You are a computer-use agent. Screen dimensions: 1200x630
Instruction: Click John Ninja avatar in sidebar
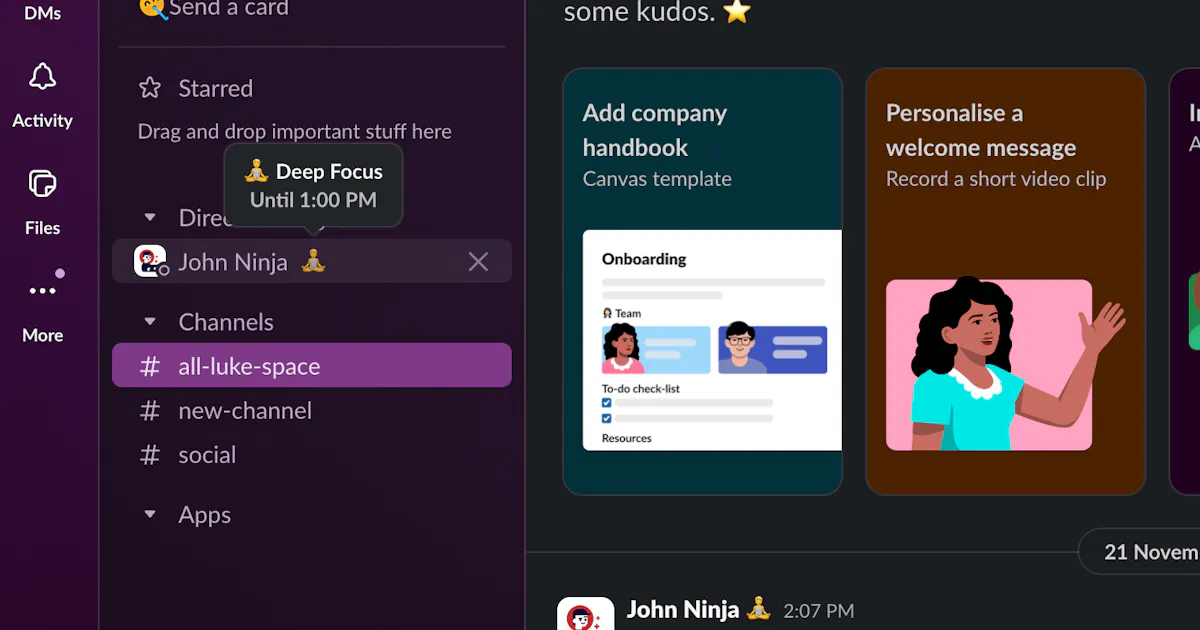click(150, 261)
